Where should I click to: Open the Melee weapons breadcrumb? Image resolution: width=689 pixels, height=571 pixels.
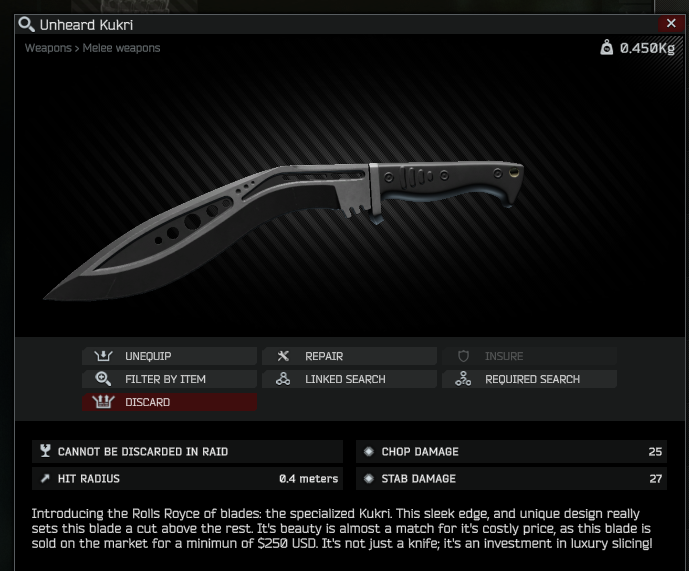121,48
